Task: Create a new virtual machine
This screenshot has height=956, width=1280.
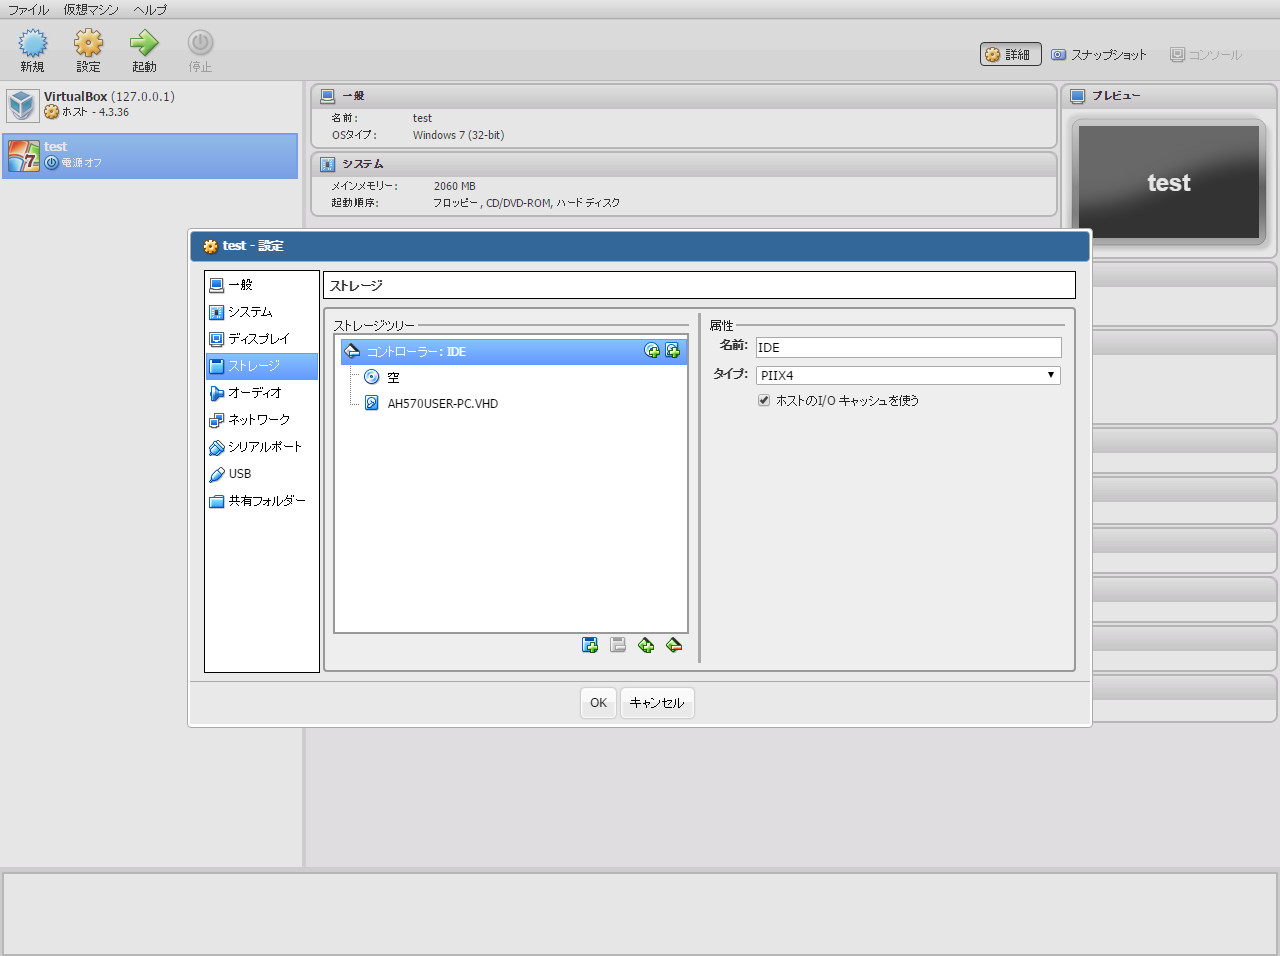Action: [32, 48]
